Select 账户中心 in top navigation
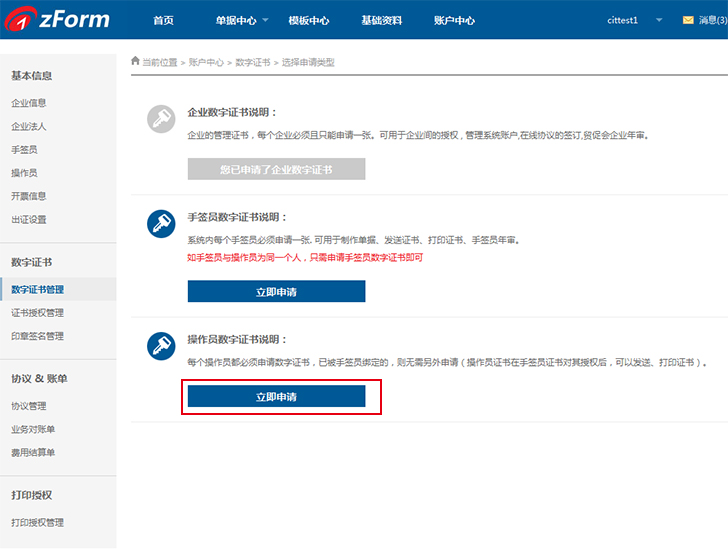Image resolution: width=728 pixels, height=549 pixels. click(454, 20)
